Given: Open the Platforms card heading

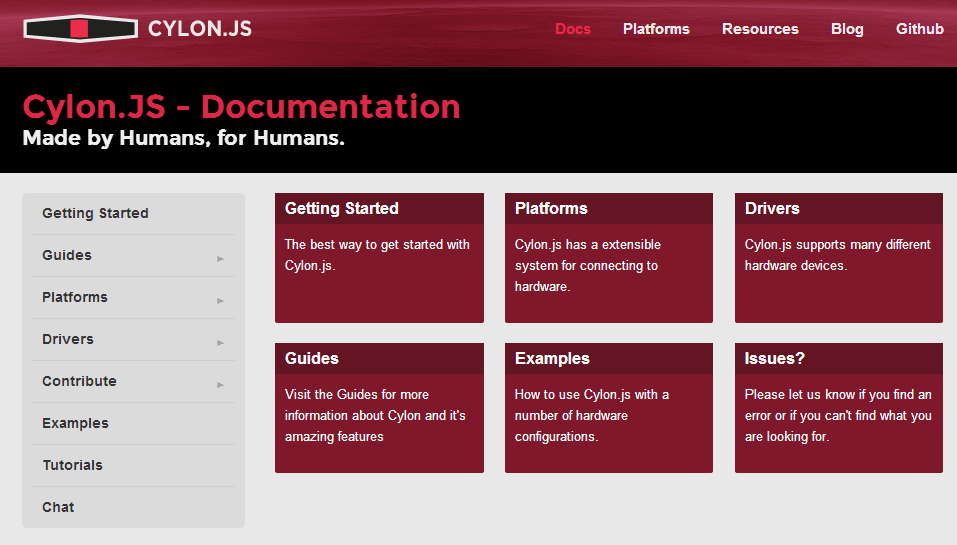Looking at the screenshot, I should (x=551, y=209).
